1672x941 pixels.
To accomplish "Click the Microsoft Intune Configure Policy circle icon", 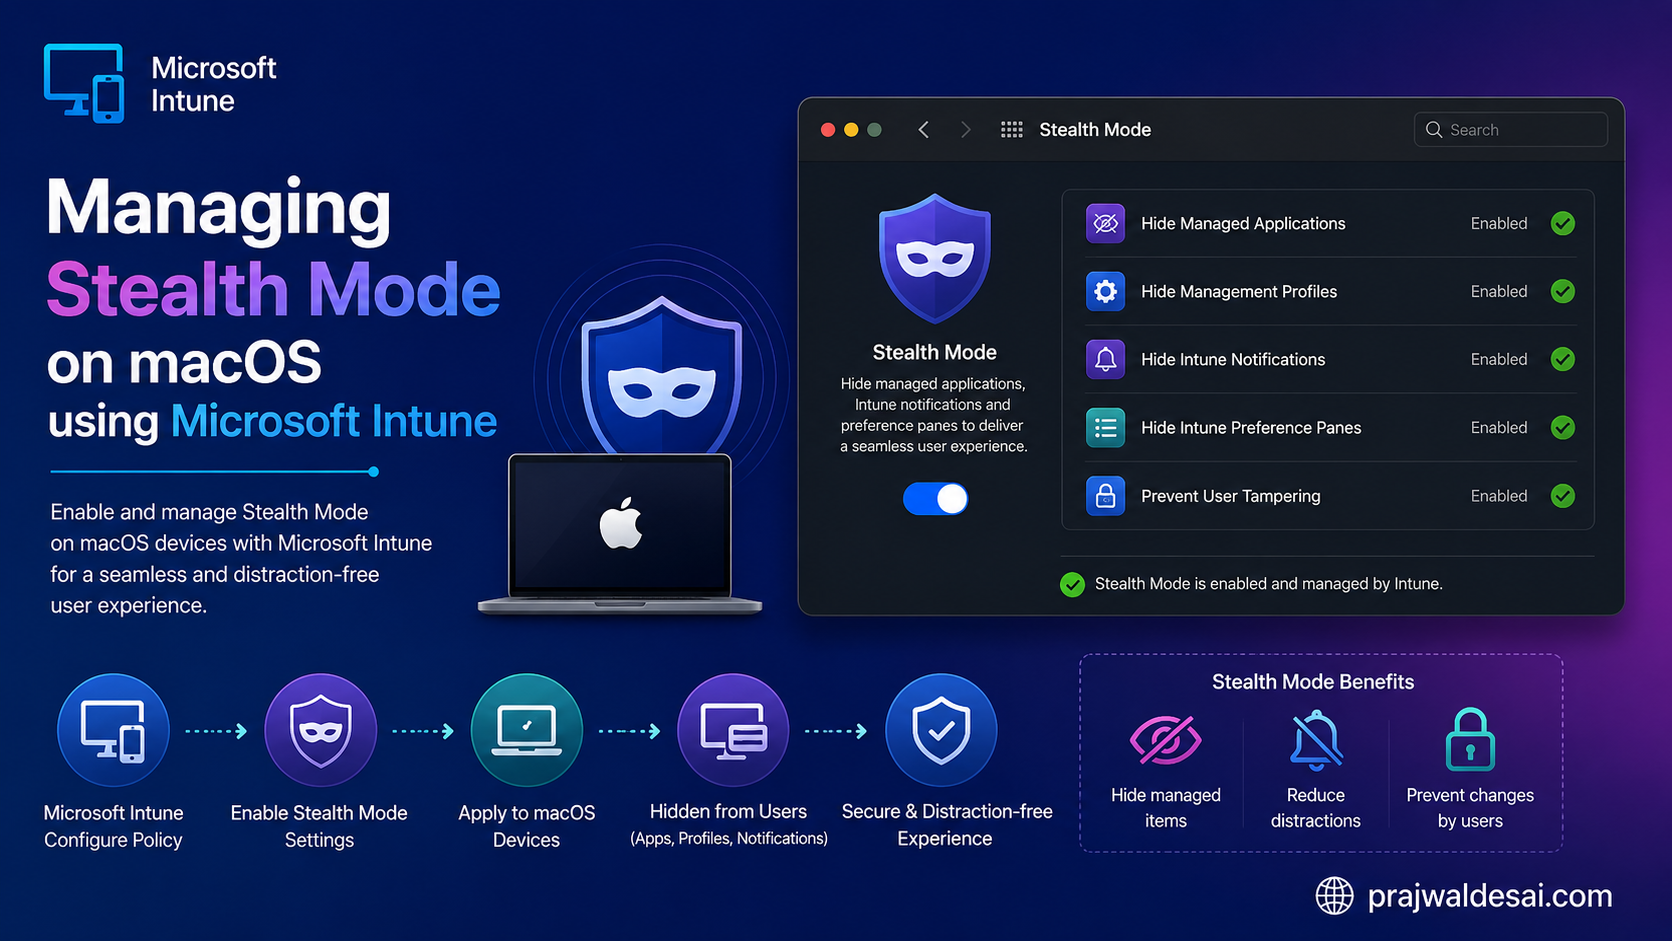I will point(113,730).
